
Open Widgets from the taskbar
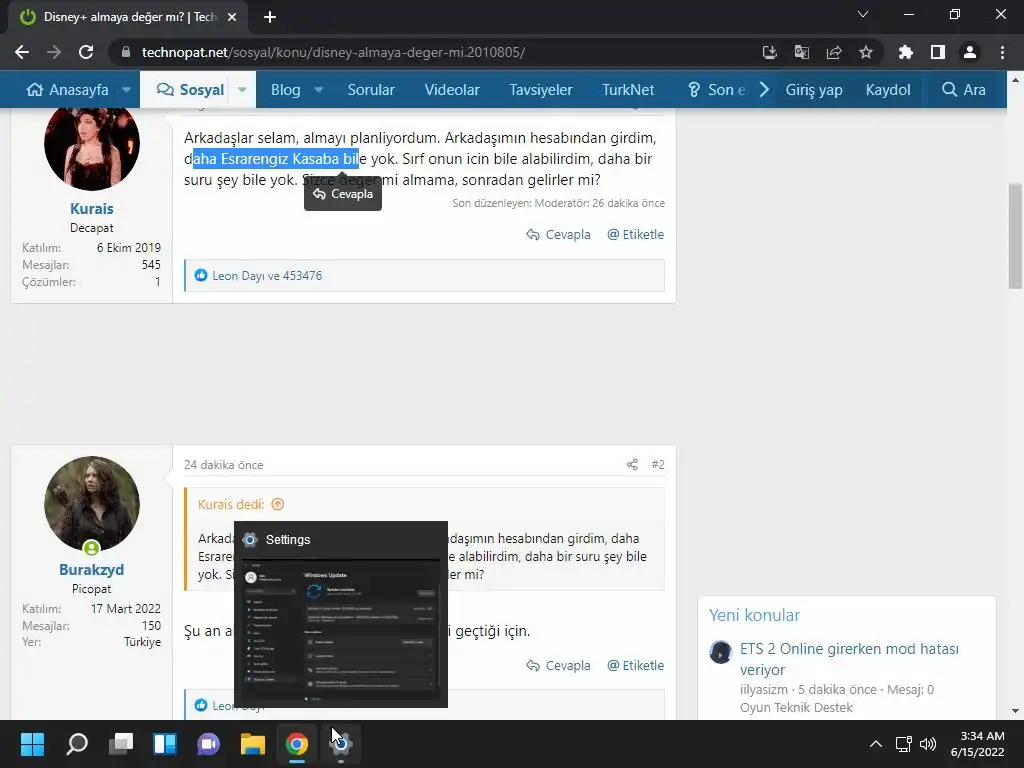(x=165, y=744)
